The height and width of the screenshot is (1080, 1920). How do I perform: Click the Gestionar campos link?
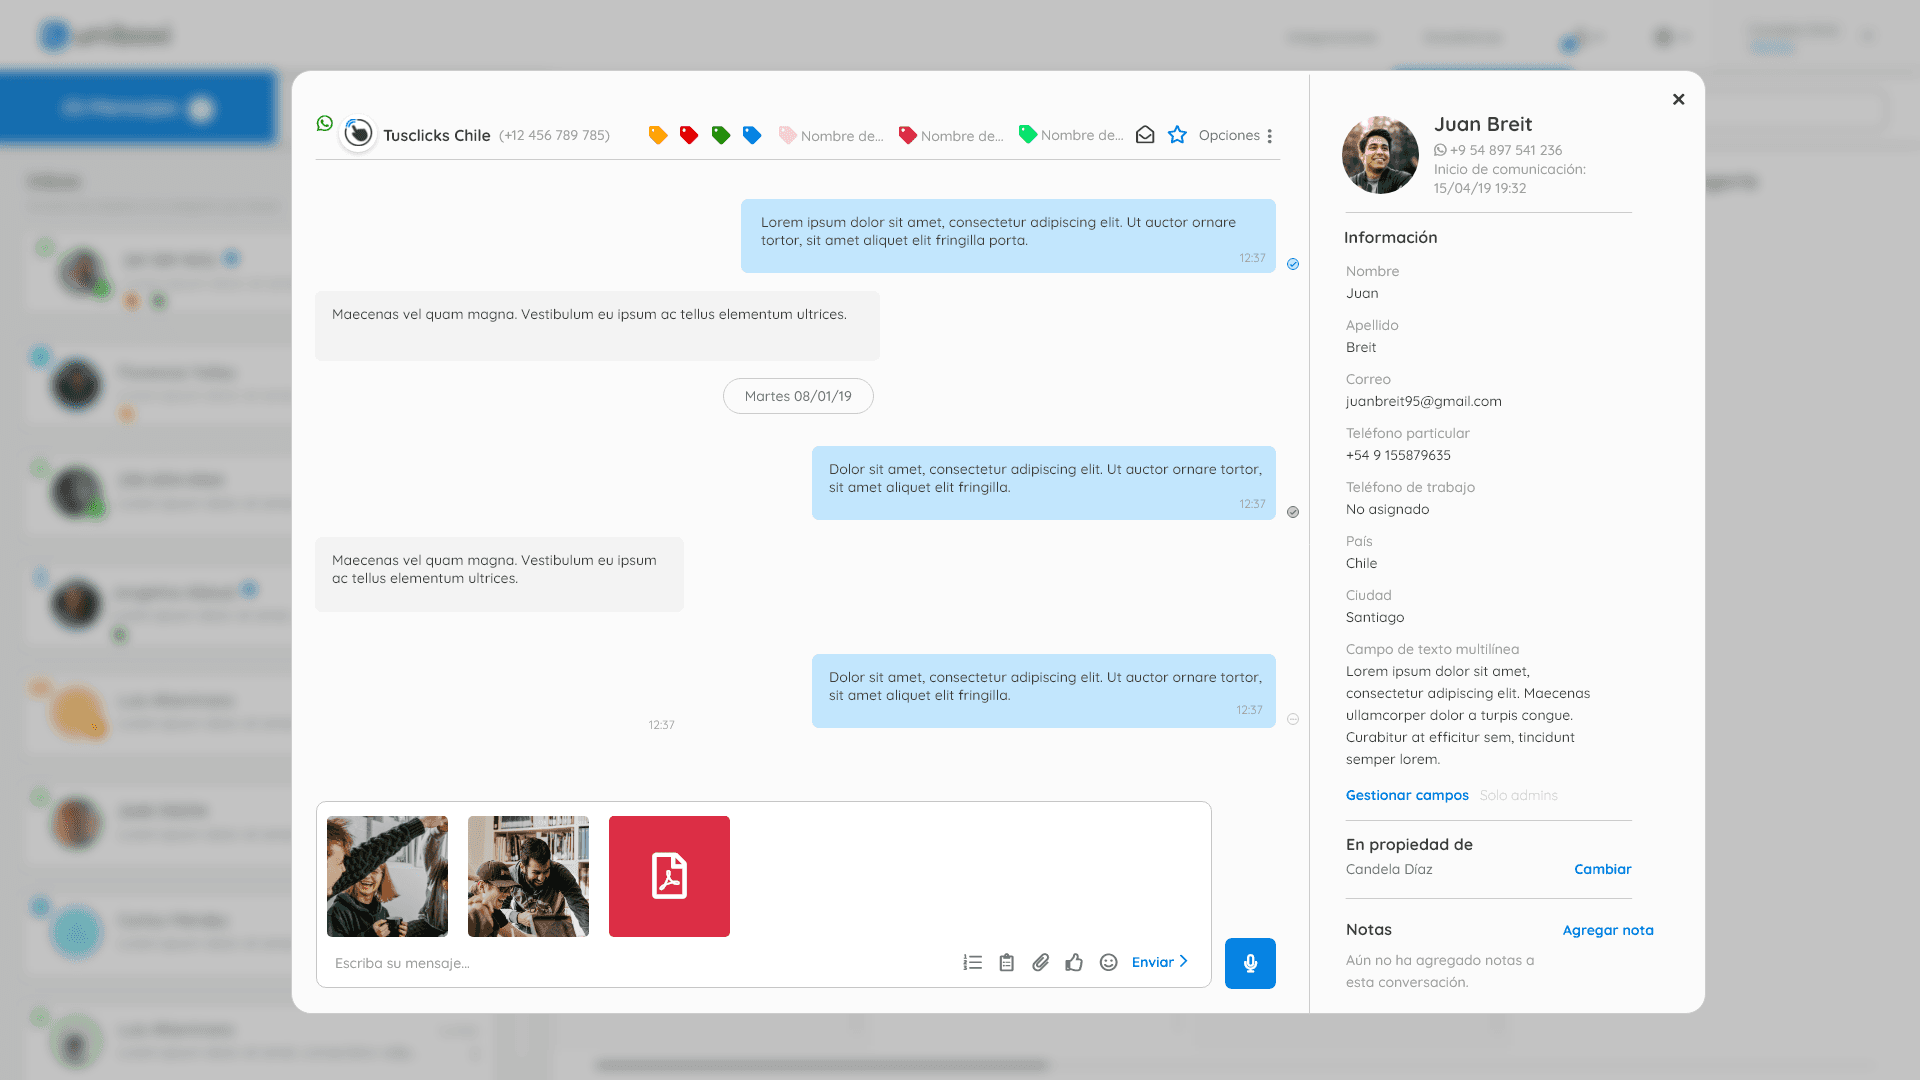click(x=1406, y=795)
